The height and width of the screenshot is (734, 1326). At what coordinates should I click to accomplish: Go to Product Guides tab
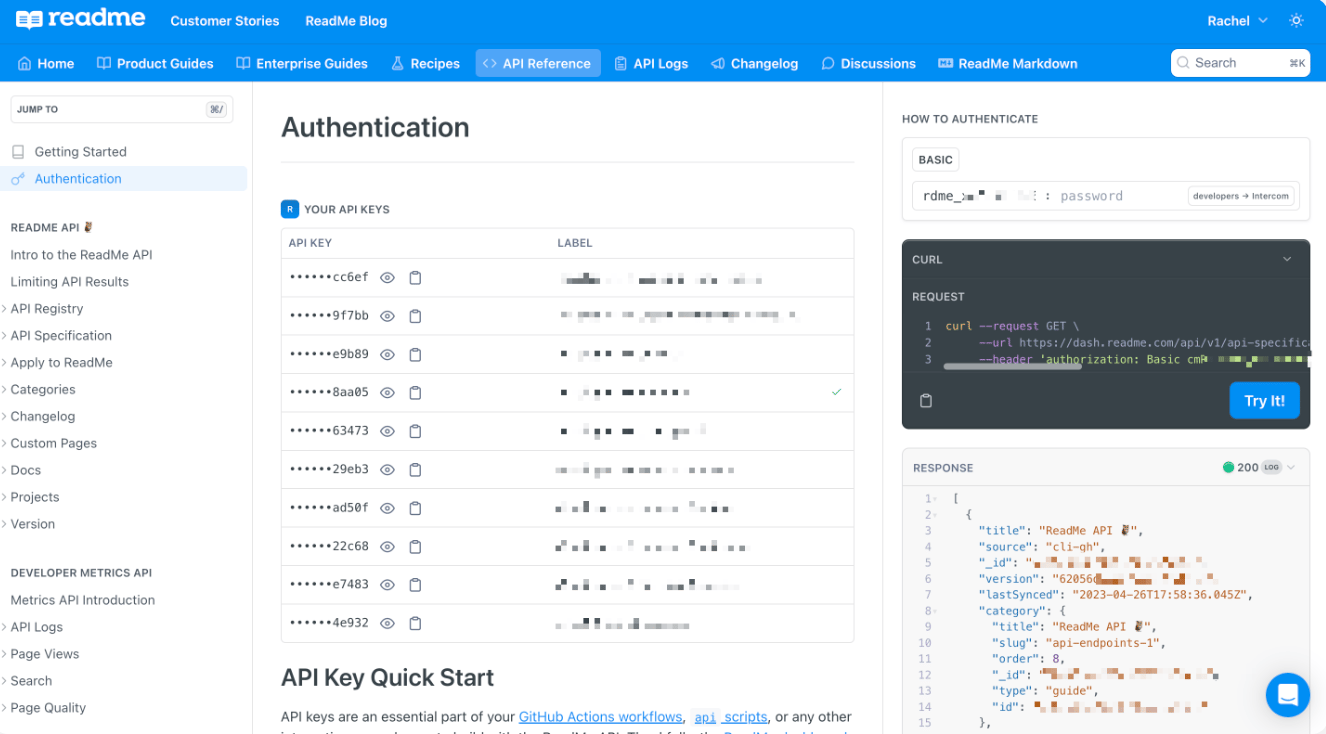(155, 63)
